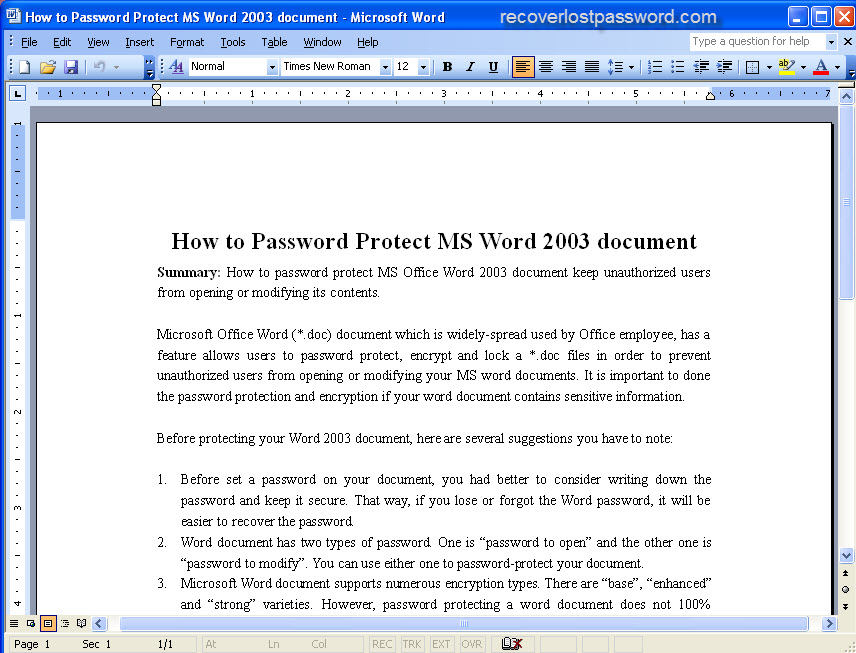This screenshot has width=856, height=653.
Task: Center the paragraph text
Action: [x=545, y=67]
